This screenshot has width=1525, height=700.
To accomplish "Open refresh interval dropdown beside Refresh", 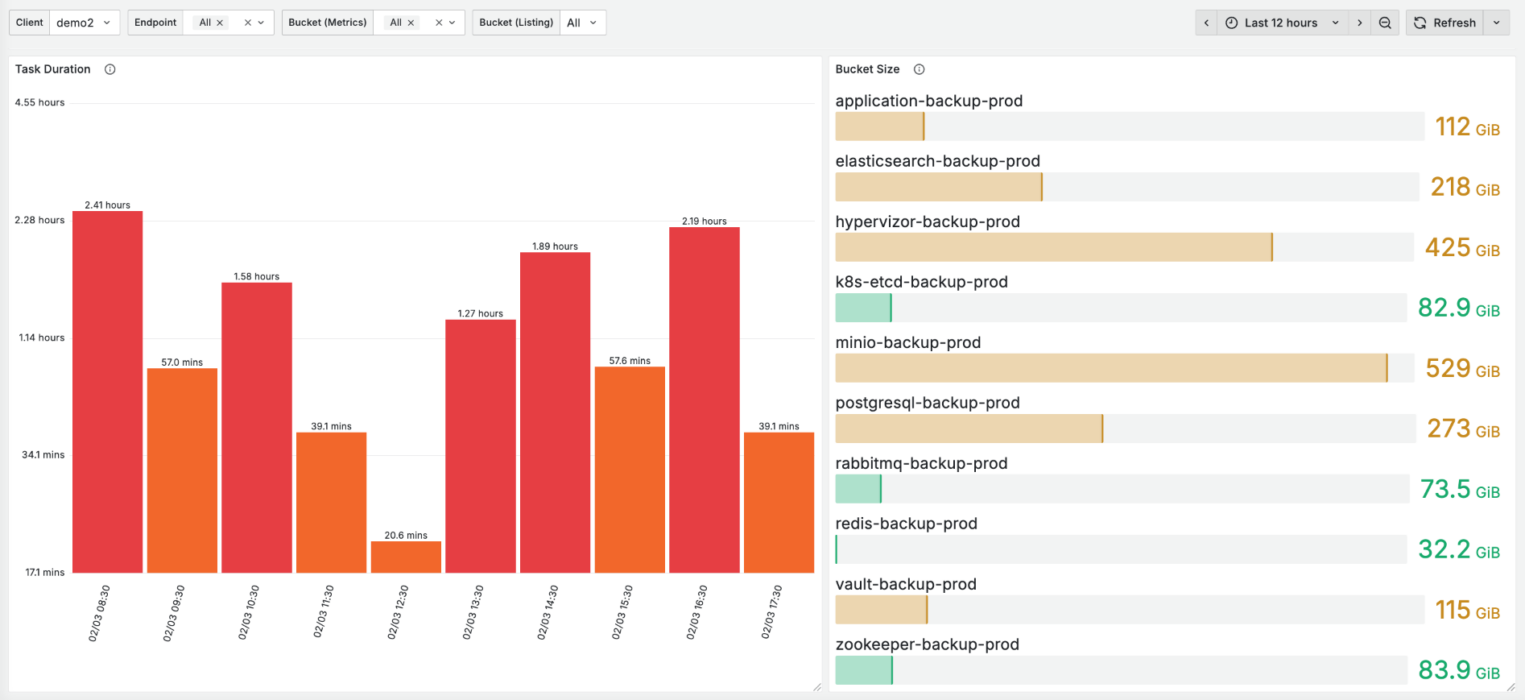I will [x=1496, y=23].
